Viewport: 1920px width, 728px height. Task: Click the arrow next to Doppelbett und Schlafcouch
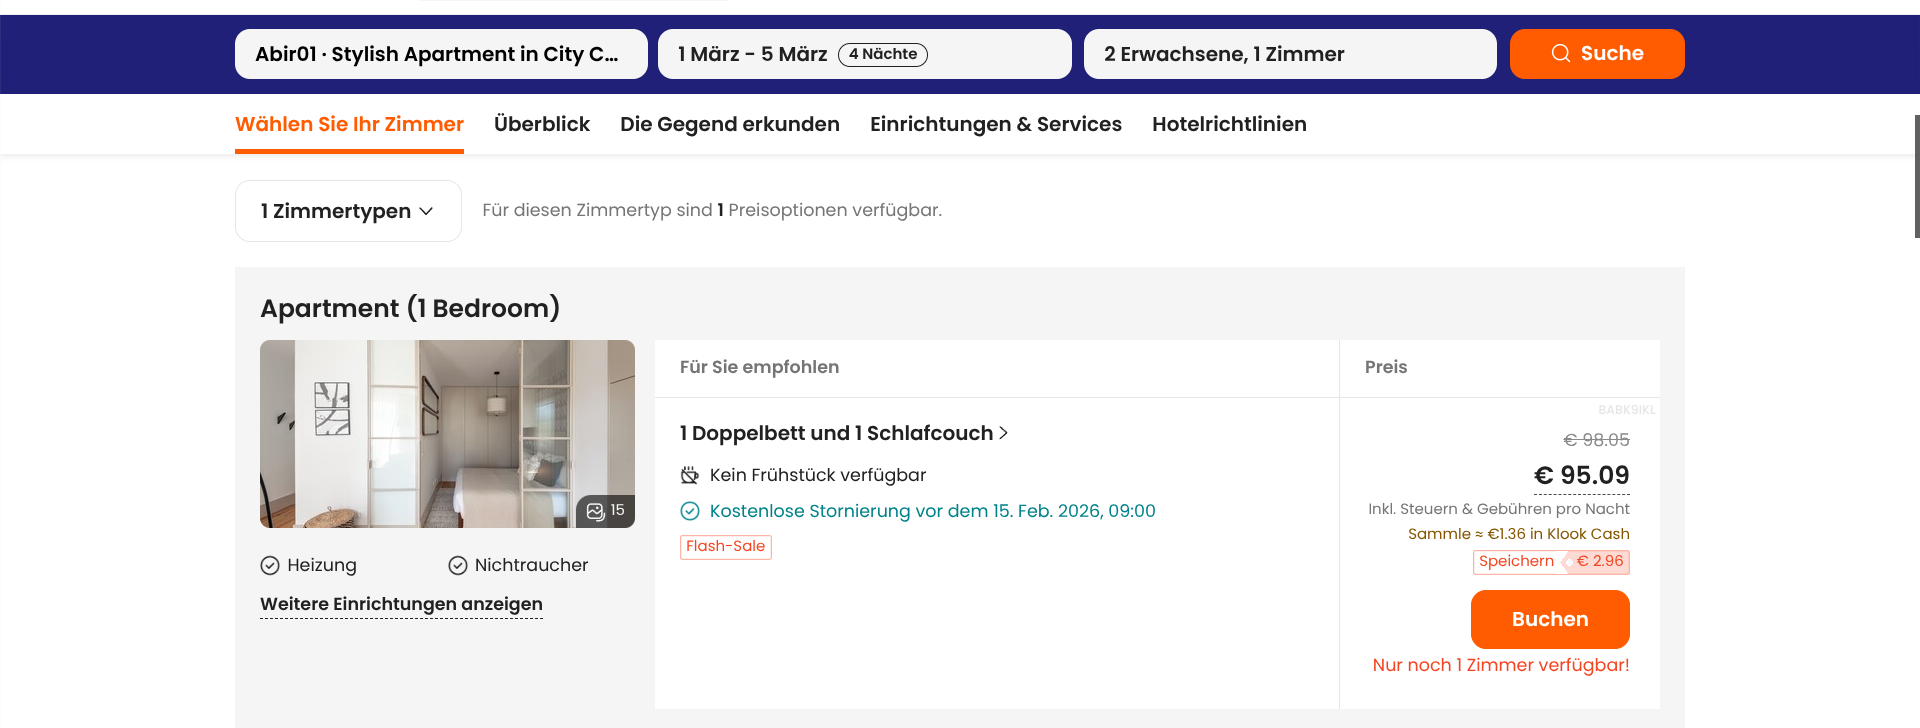1003,433
